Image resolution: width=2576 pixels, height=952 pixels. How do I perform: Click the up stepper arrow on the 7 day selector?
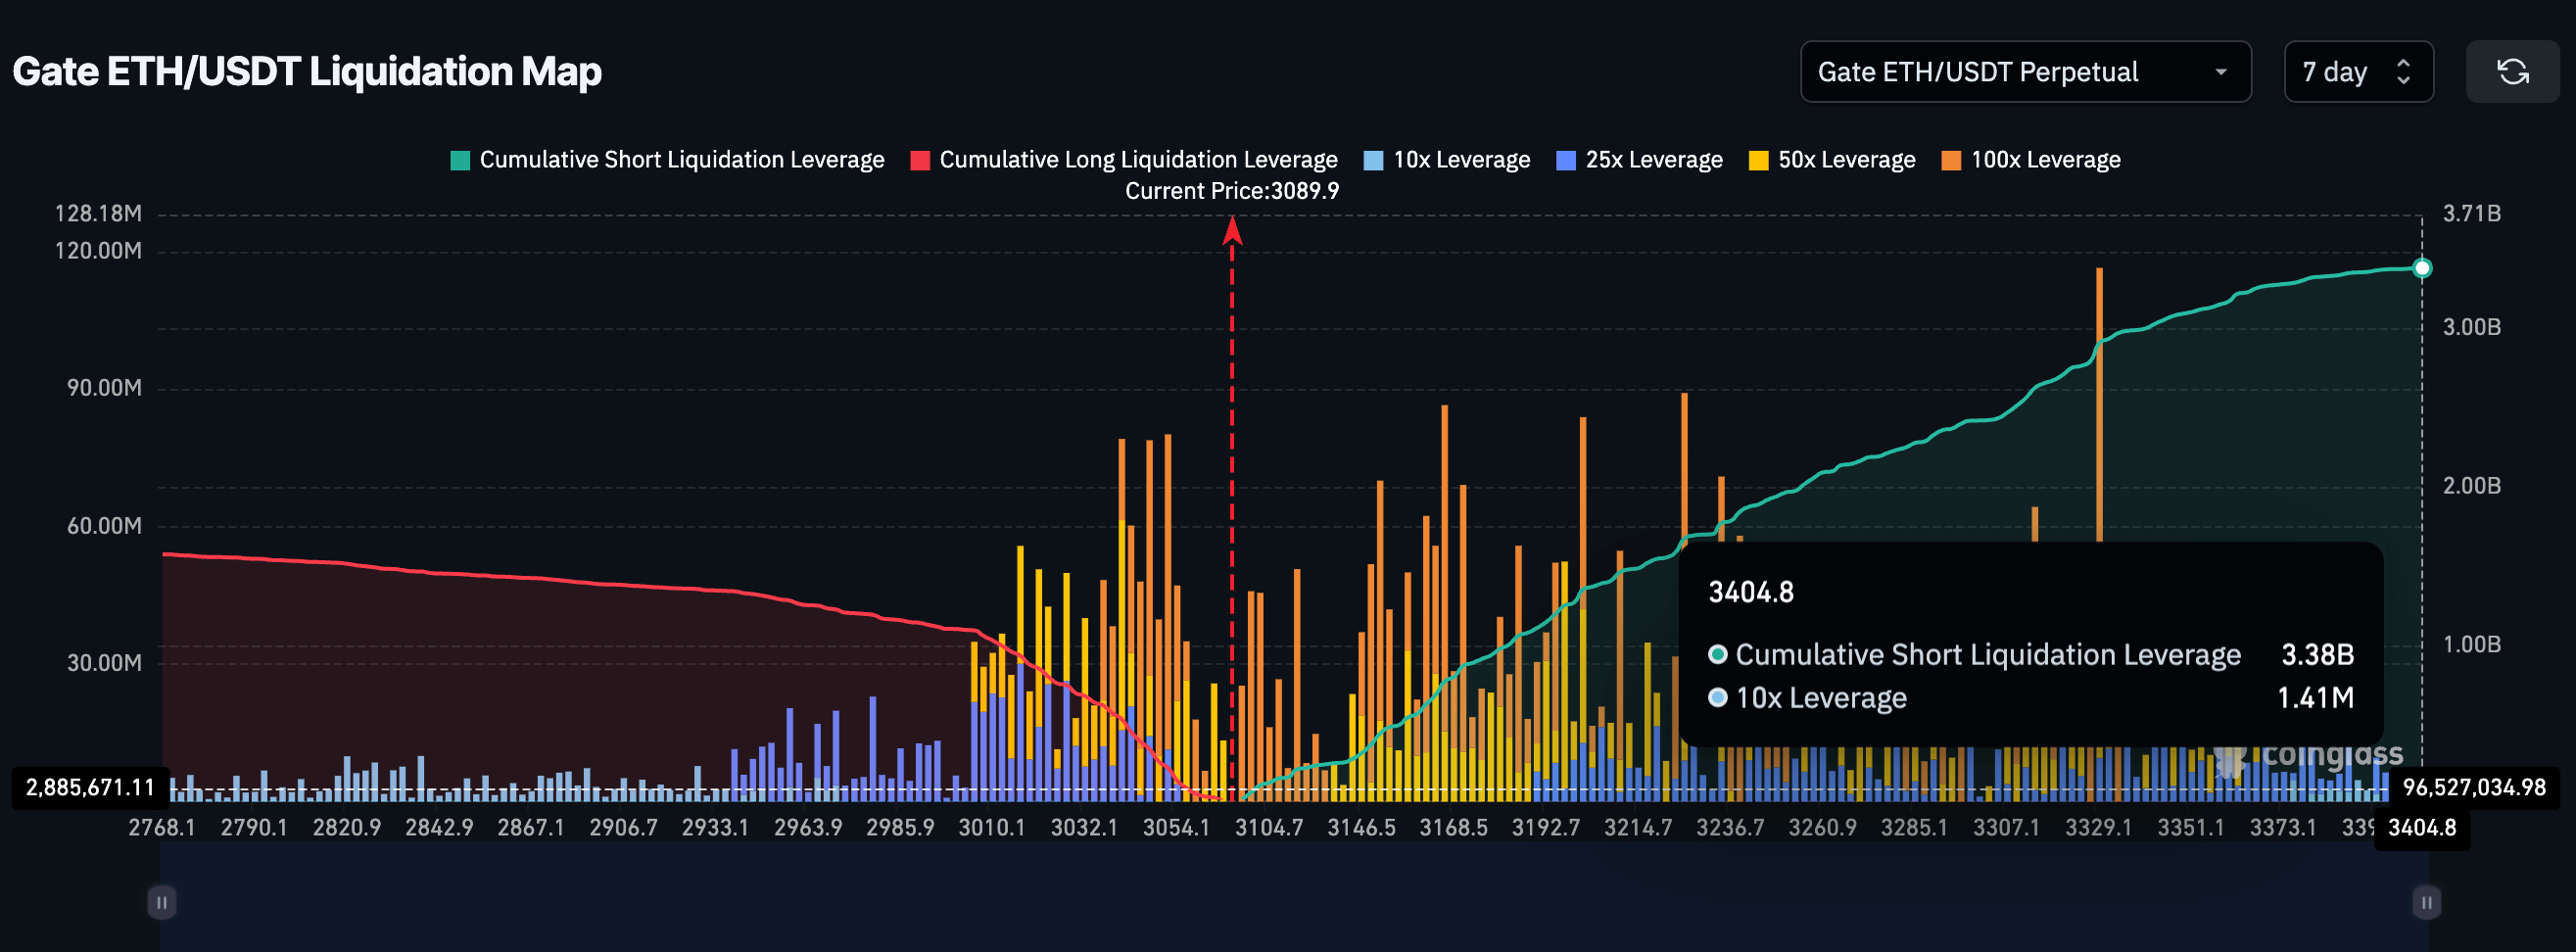pyautogui.click(x=2404, y=63)
